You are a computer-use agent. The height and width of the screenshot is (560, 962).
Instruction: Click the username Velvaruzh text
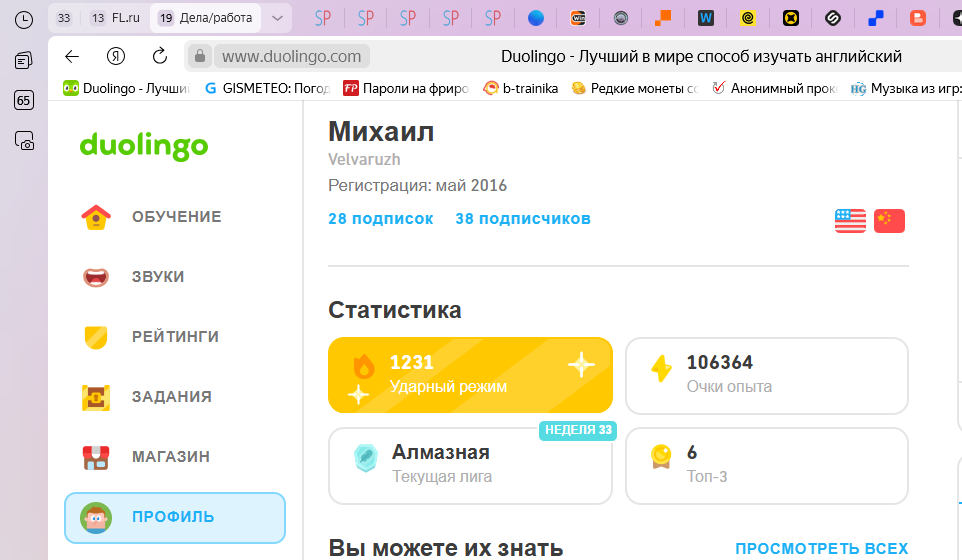pos(364,159)
